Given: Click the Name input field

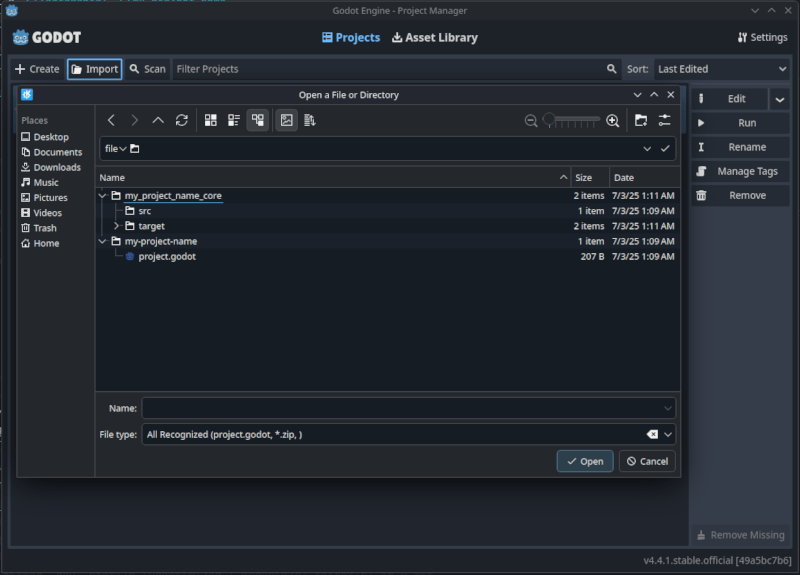Looking at the screenshot, I should point(408,408).
